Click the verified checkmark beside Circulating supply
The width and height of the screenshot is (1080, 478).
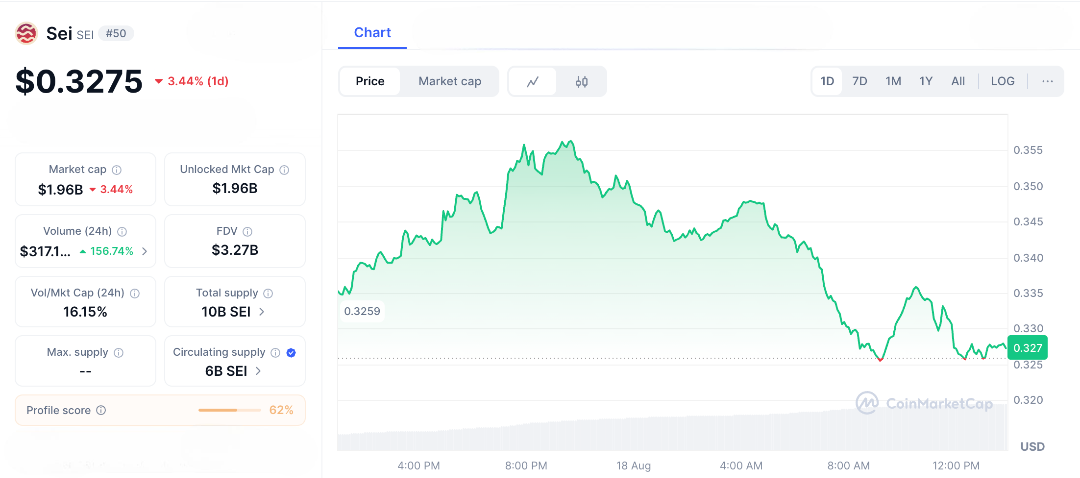click(291, 353)
